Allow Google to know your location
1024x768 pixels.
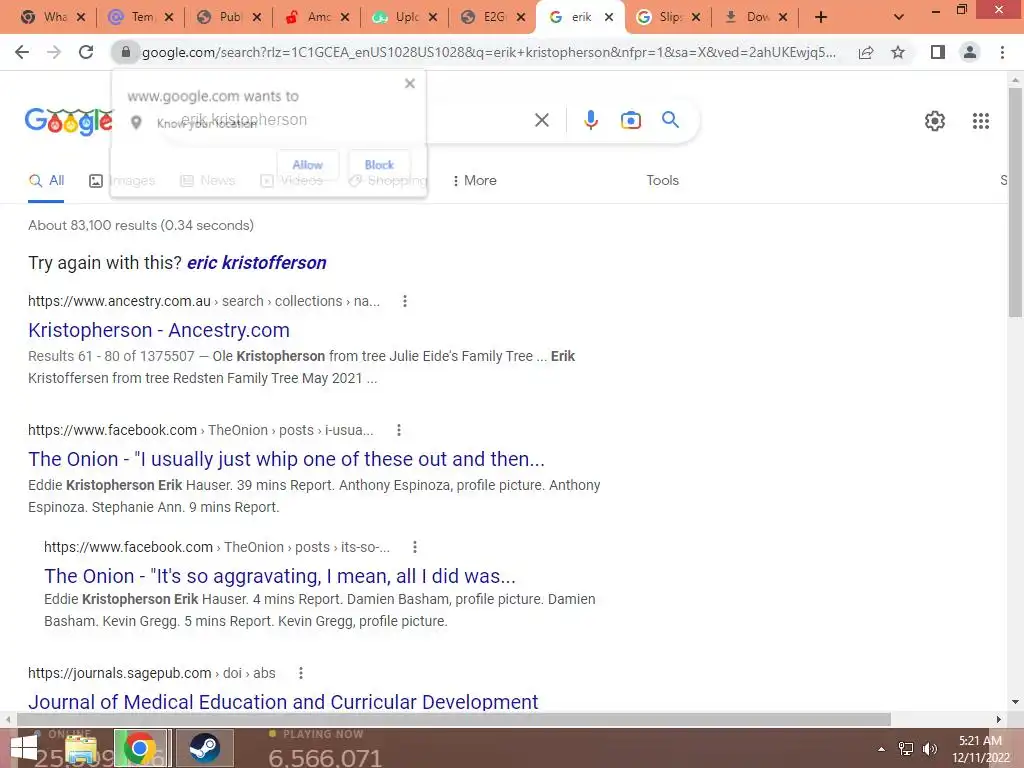click(308, 165)
